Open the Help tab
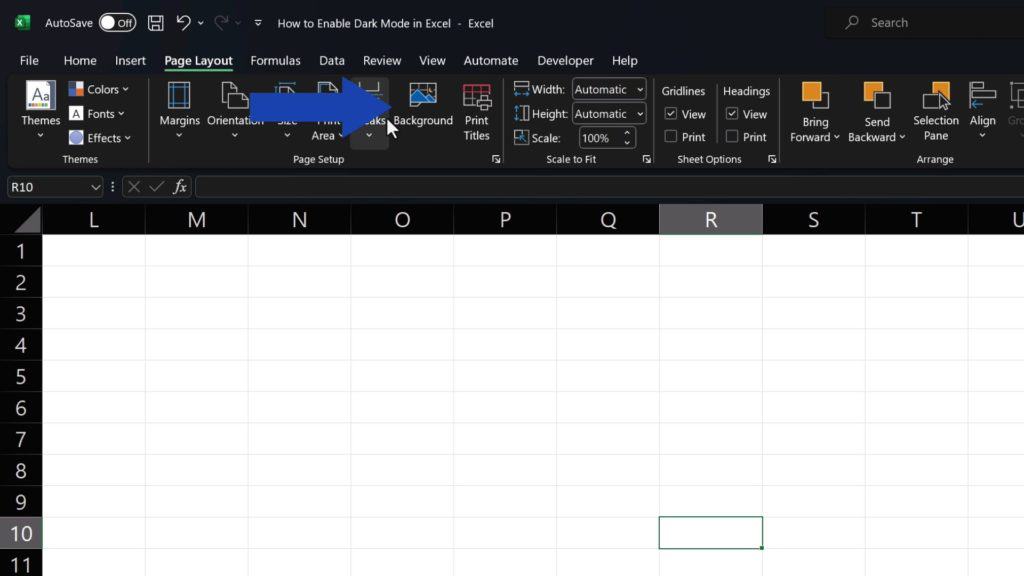The width and height of the screenshot is (1024, 576). pos(624,60)
